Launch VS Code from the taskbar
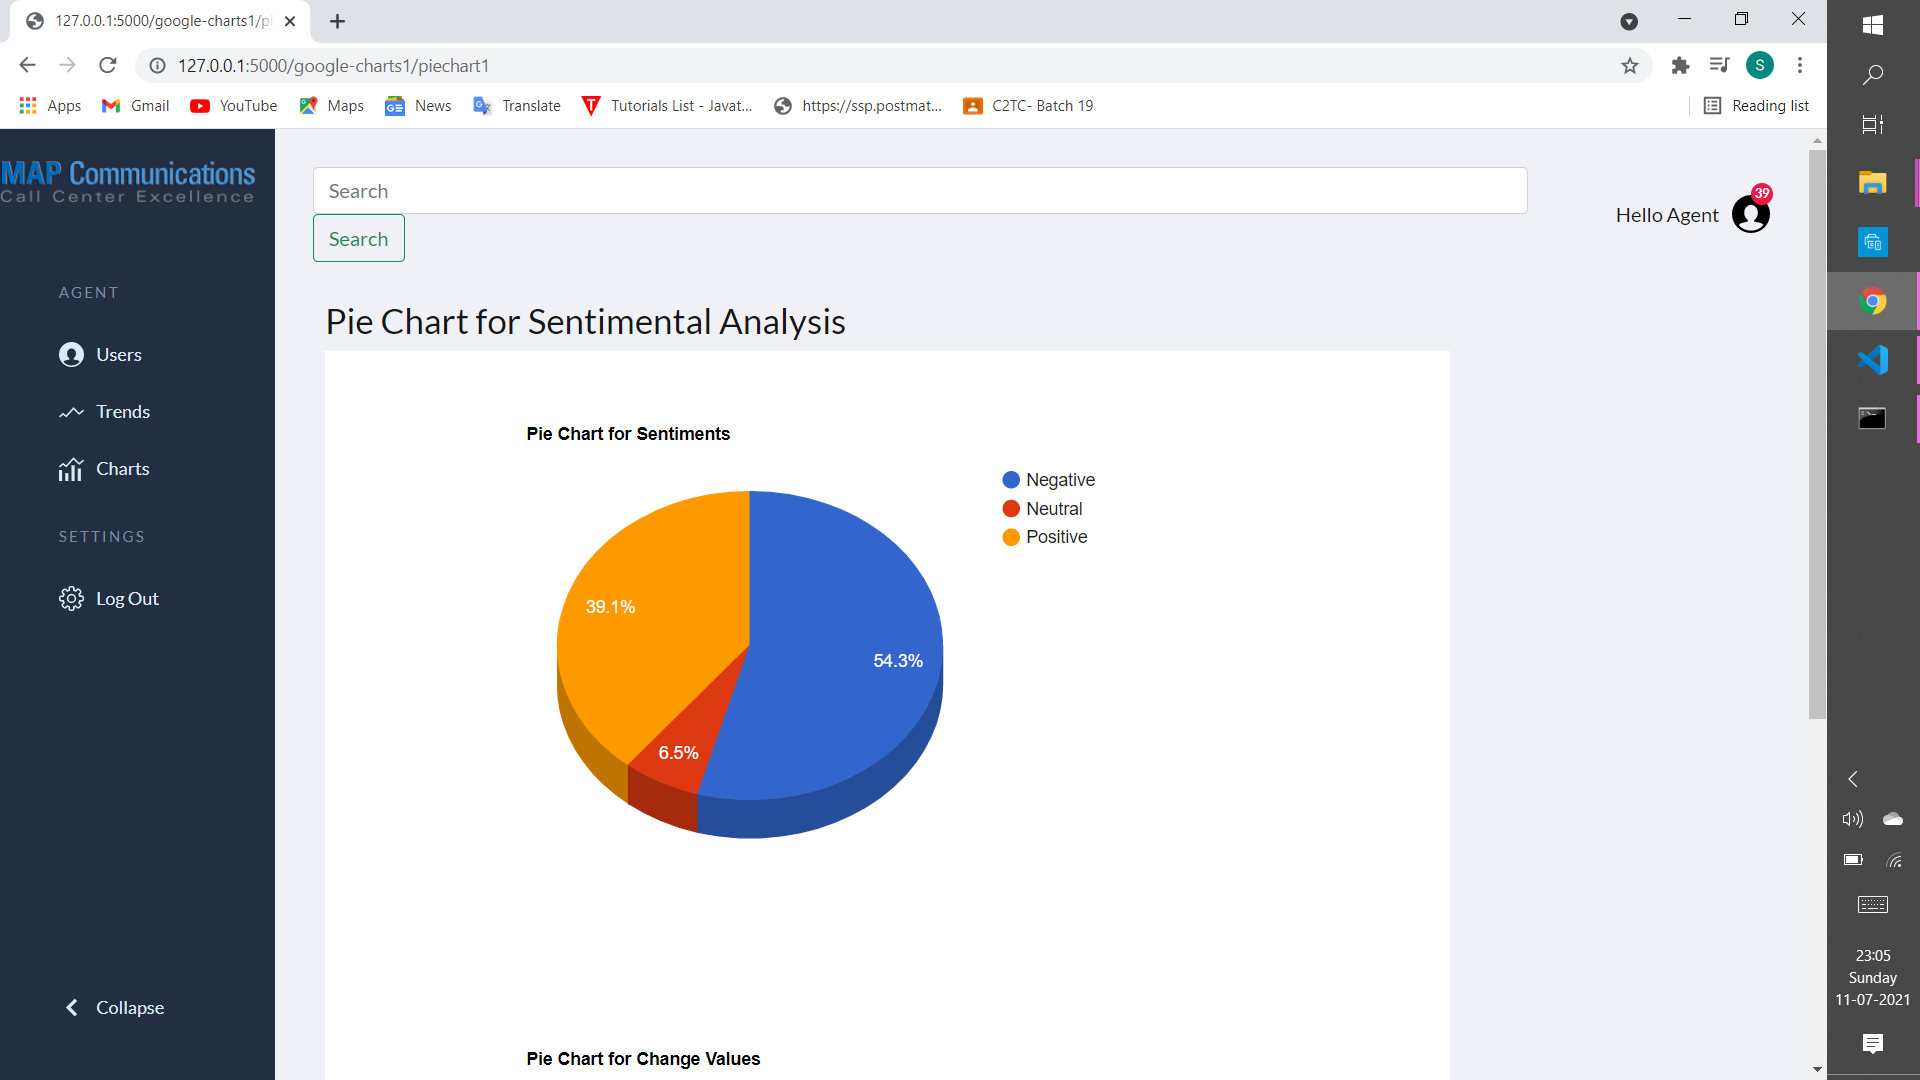Image resolution: width=1920 pixels, height=1080 pixels. (x=1875, y=358)
